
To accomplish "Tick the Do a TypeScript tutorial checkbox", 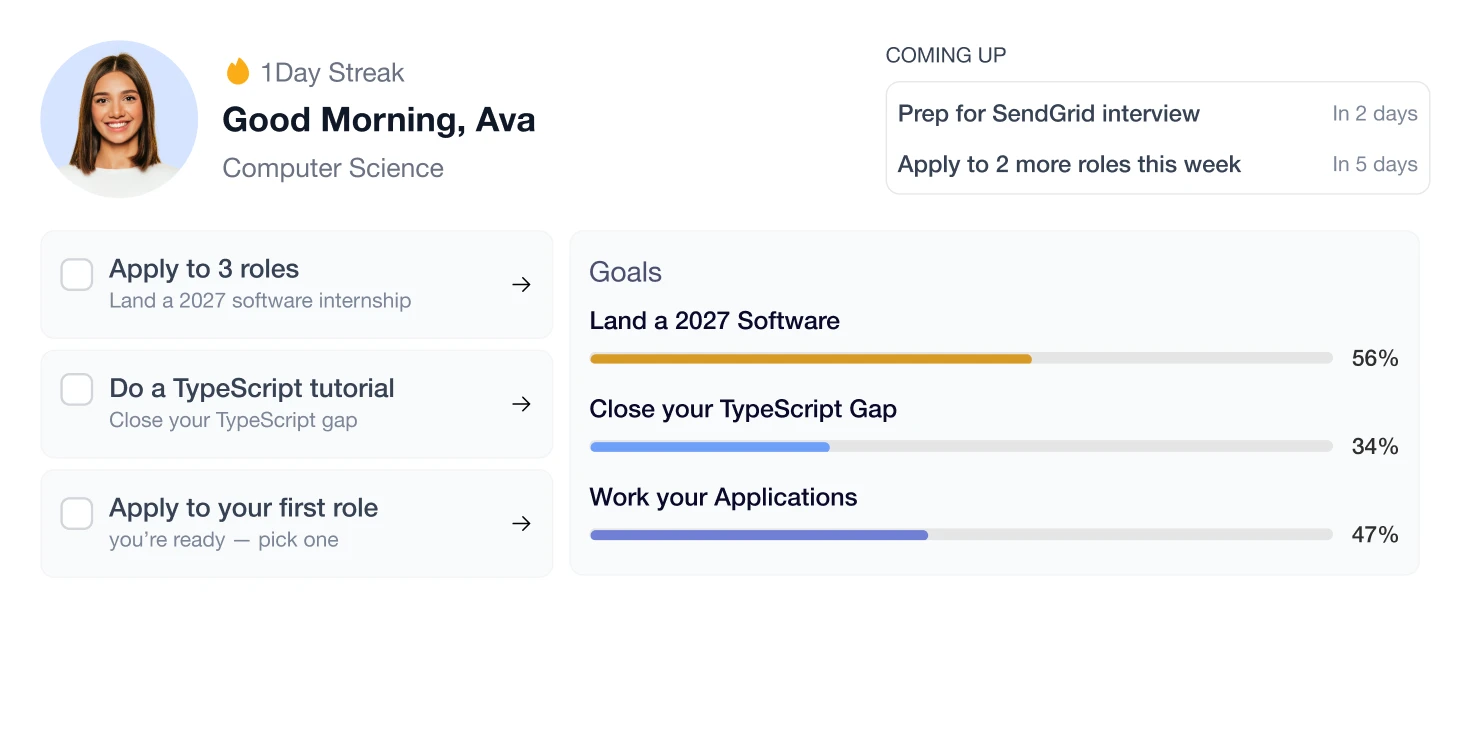I will point(77,390).
